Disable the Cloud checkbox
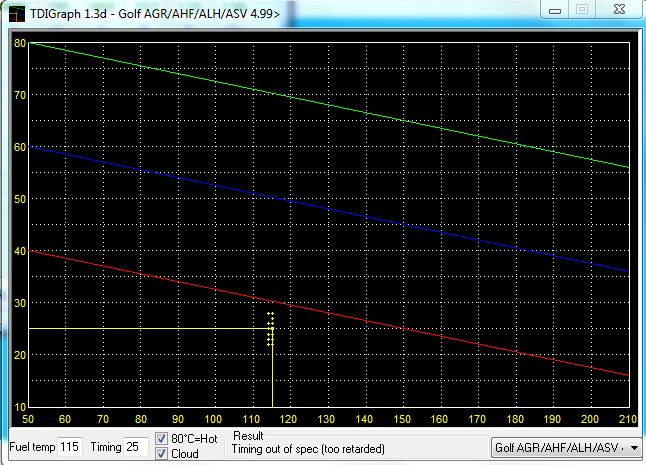The width and height of the screenshot is (646, 465). [x=162, y=453]
